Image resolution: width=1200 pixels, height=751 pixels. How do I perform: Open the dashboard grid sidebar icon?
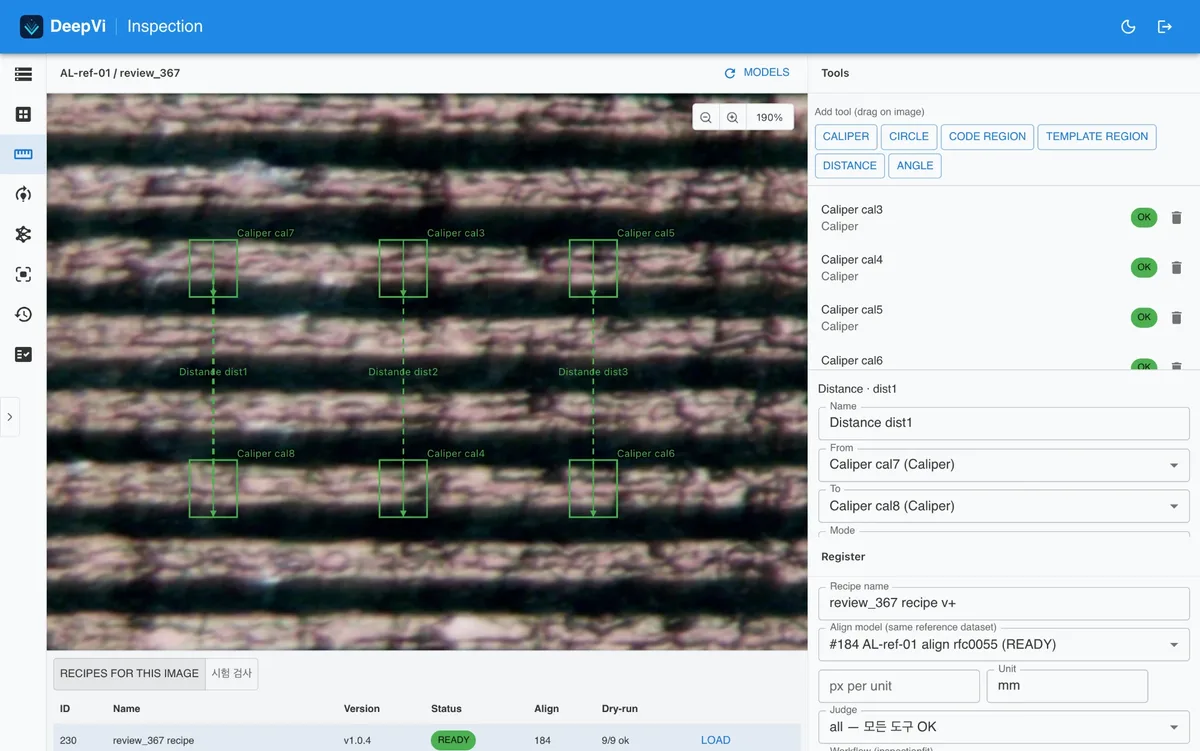click(23, 114)
